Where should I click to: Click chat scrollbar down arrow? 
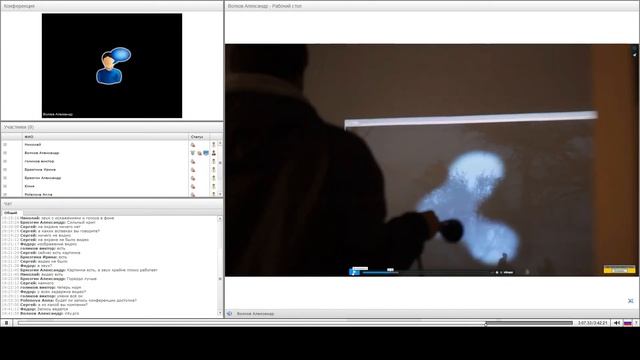220,313
